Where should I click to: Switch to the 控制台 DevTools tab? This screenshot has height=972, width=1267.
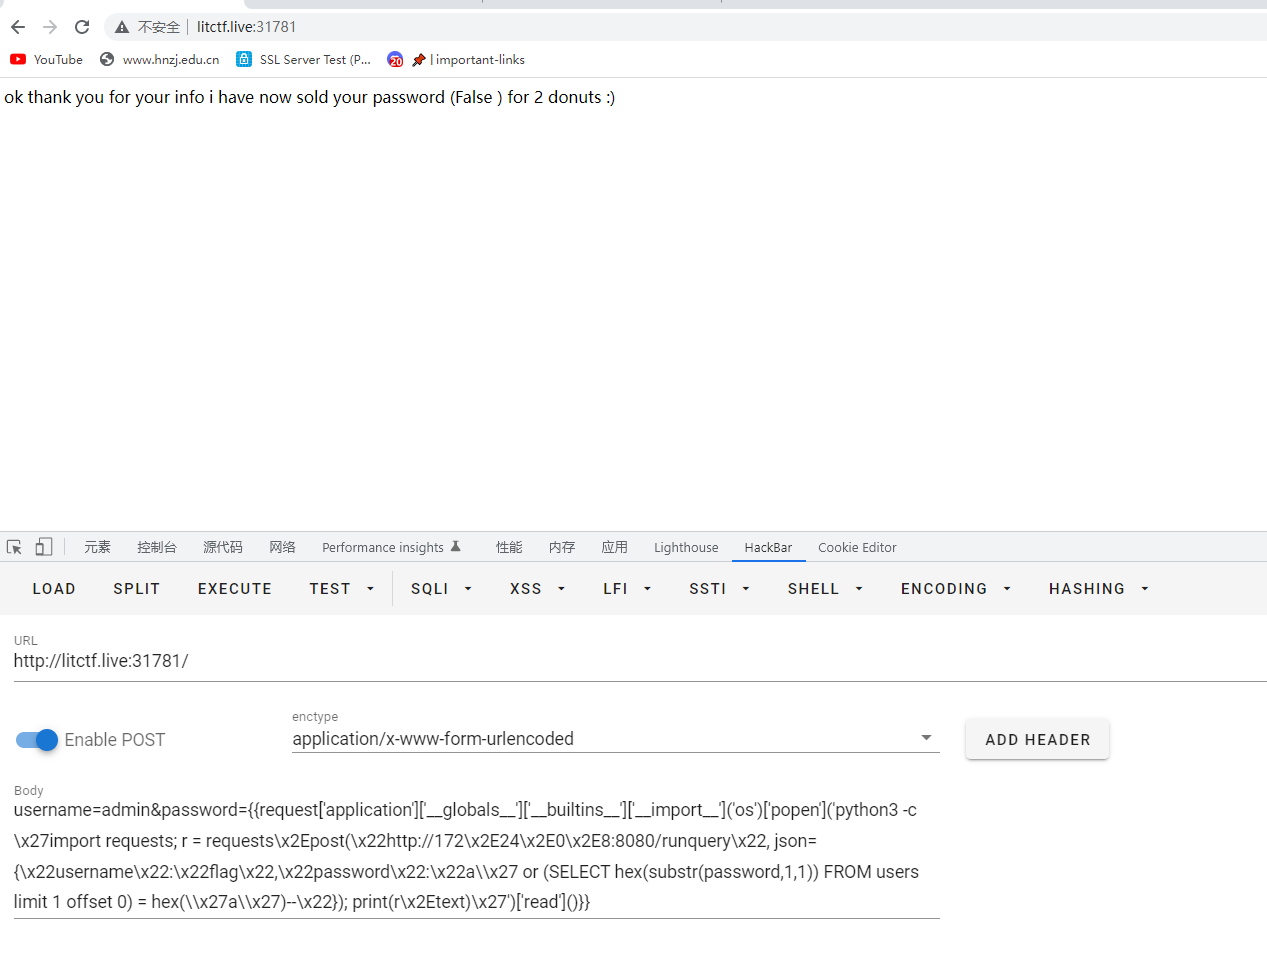(x=157, y=547)
